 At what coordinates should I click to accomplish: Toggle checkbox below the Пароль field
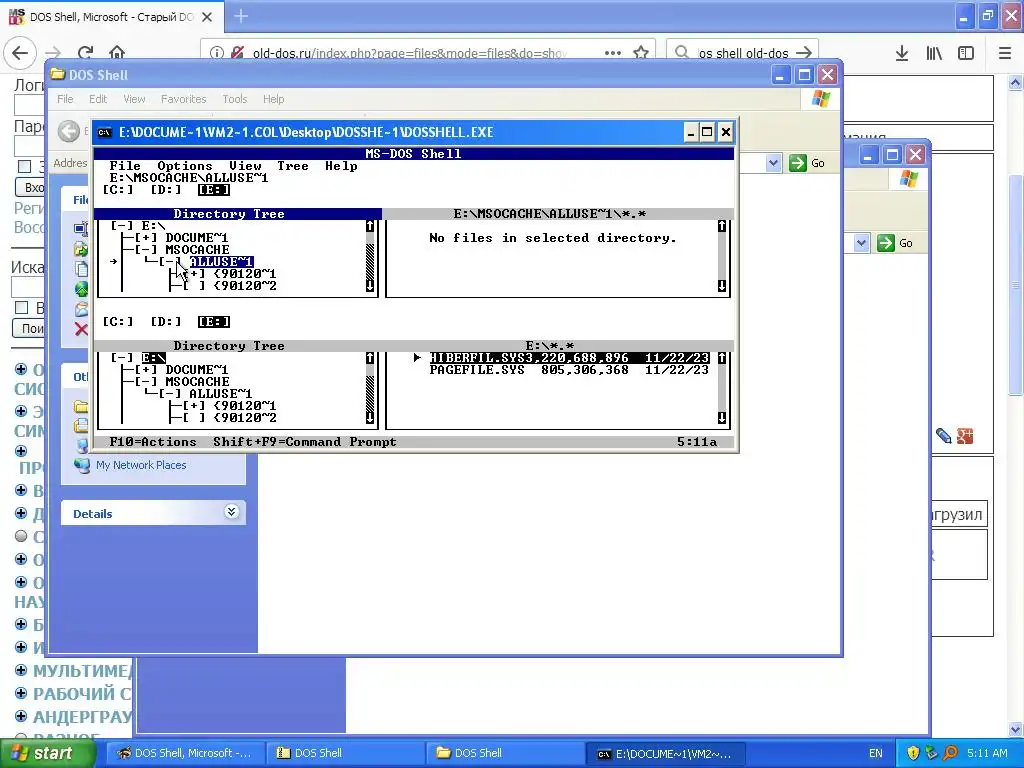24,167
